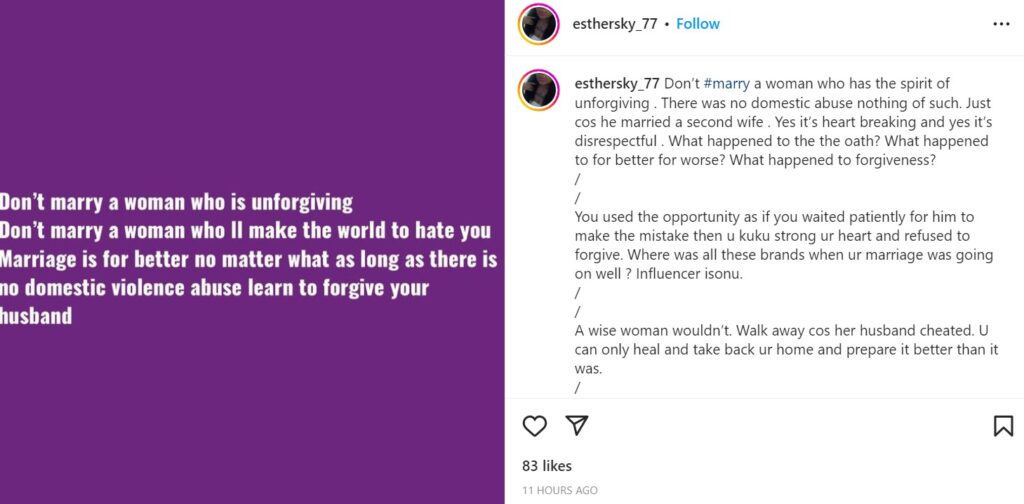
Task: Open the three-dot more options menu
Action: [x=1001, y=24]
